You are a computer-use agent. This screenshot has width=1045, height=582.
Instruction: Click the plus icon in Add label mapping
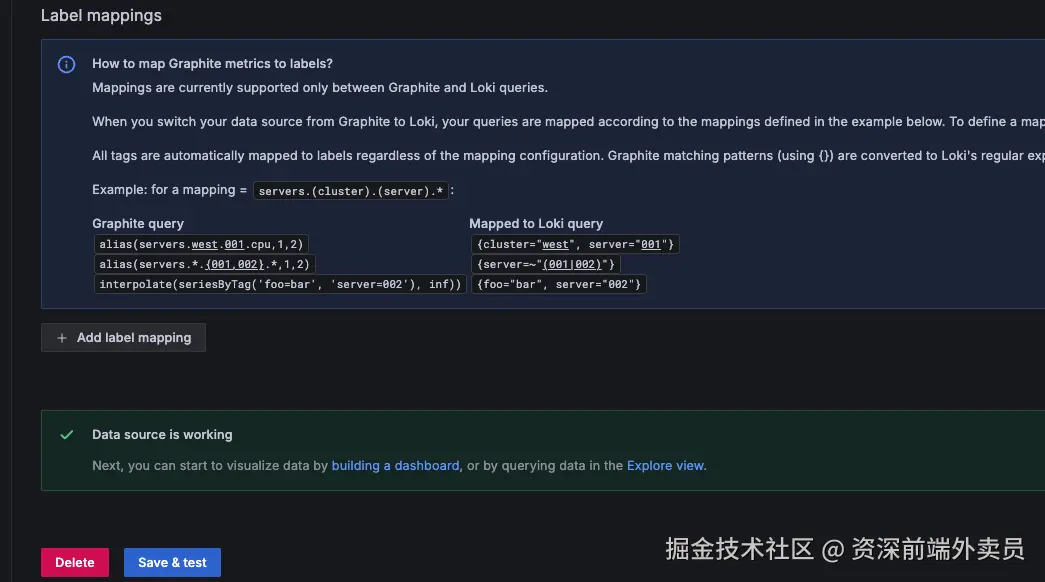click(x=61, y=338)
